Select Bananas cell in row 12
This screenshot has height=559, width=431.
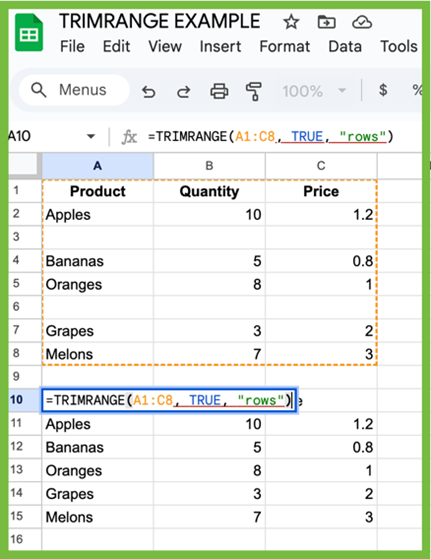(x=98, y=447)
